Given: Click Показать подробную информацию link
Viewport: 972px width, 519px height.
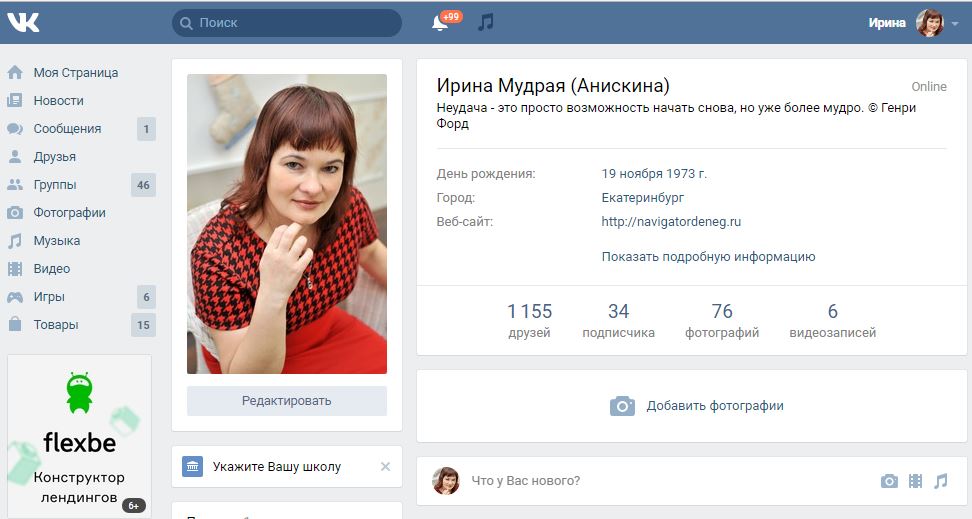Looking at the screenshot, I should (x=708, y=257).
